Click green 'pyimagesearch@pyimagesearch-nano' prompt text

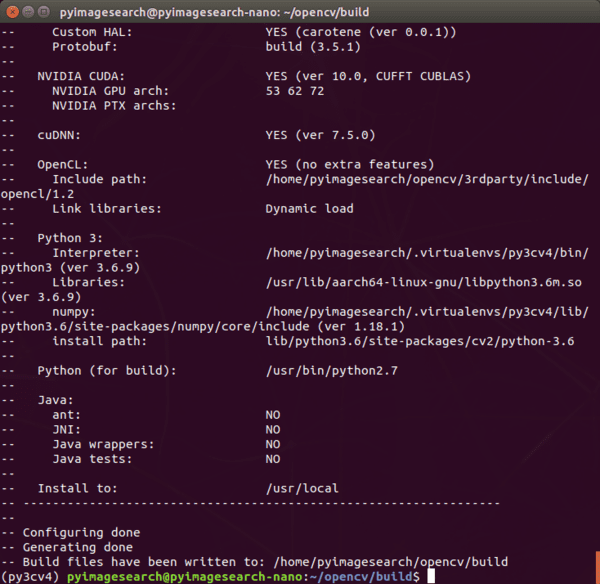pos(185,577)
